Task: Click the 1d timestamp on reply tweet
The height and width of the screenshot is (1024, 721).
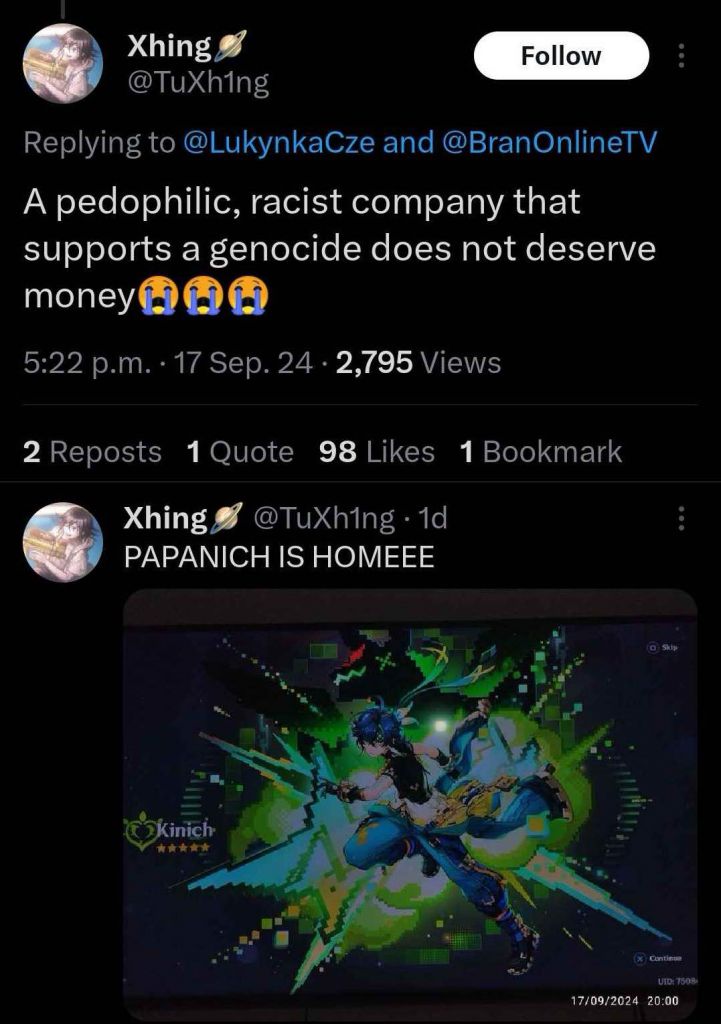Action: pyautogui.click(x=432, y=519)
